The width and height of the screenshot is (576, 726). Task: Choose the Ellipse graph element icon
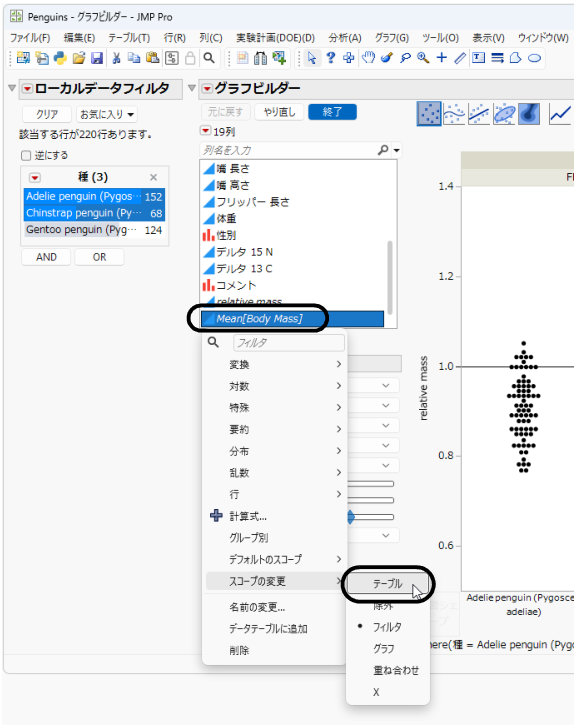pos(504,113)
